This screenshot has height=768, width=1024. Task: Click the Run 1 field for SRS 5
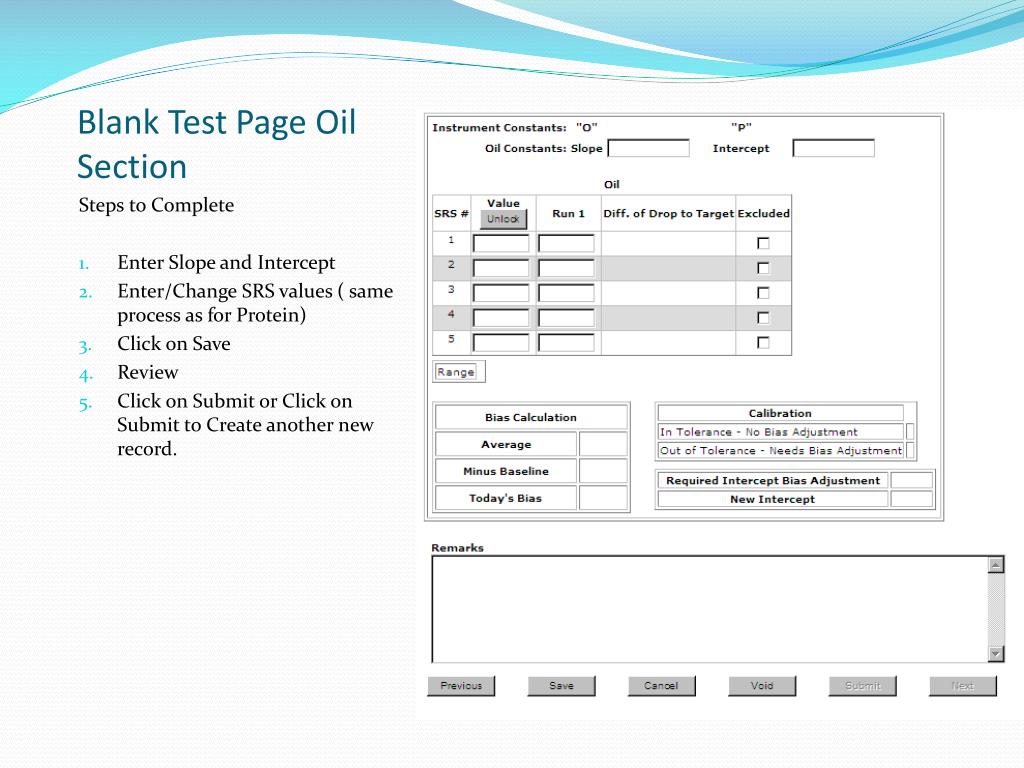566,343
